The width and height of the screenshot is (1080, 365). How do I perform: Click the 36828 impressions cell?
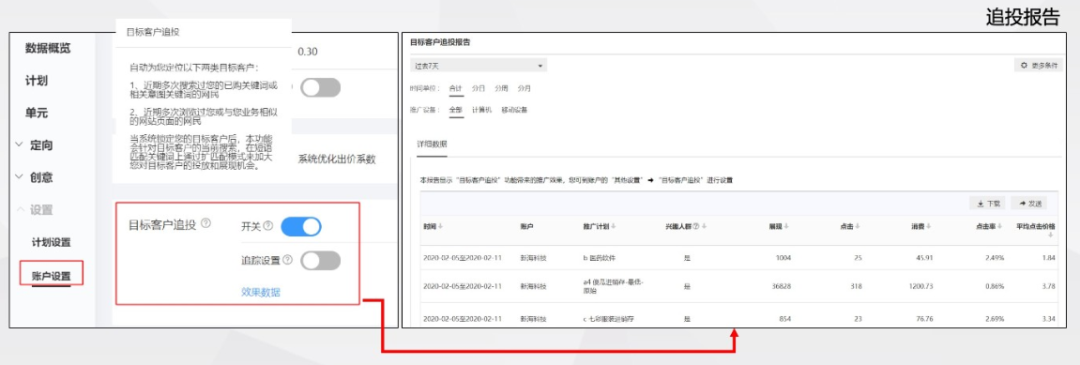pyautogui.click(x=782, y=286)
